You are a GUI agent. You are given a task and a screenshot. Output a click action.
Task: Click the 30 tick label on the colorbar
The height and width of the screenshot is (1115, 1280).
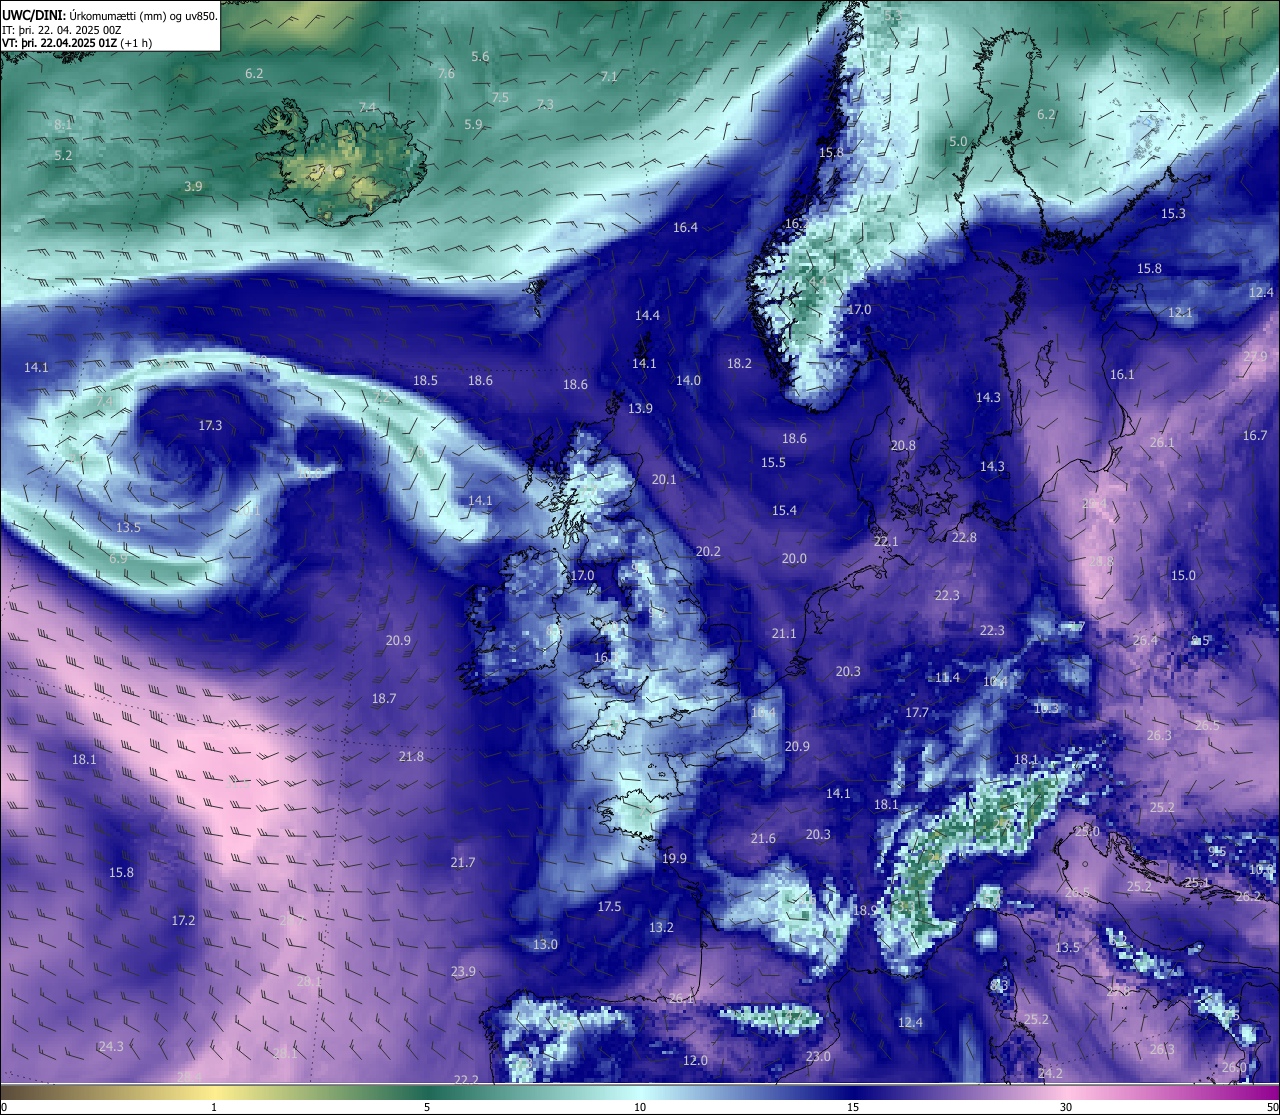[1066, 1107]
